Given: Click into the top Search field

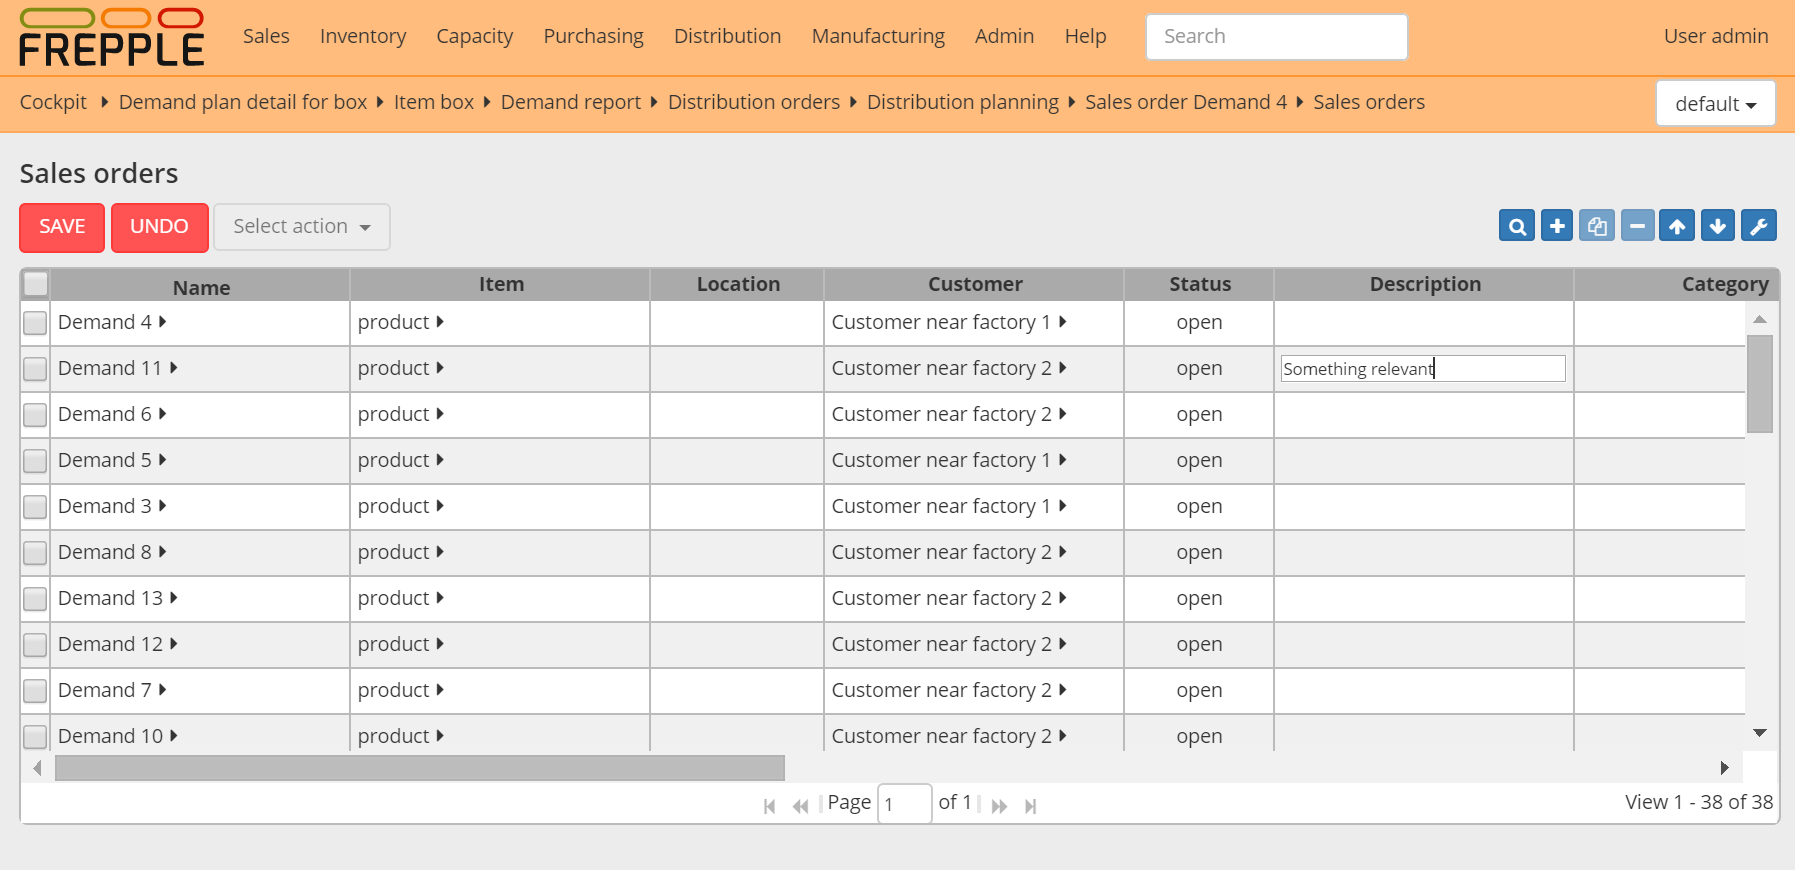Looking at the screenshot, I should click(1276, 37).
